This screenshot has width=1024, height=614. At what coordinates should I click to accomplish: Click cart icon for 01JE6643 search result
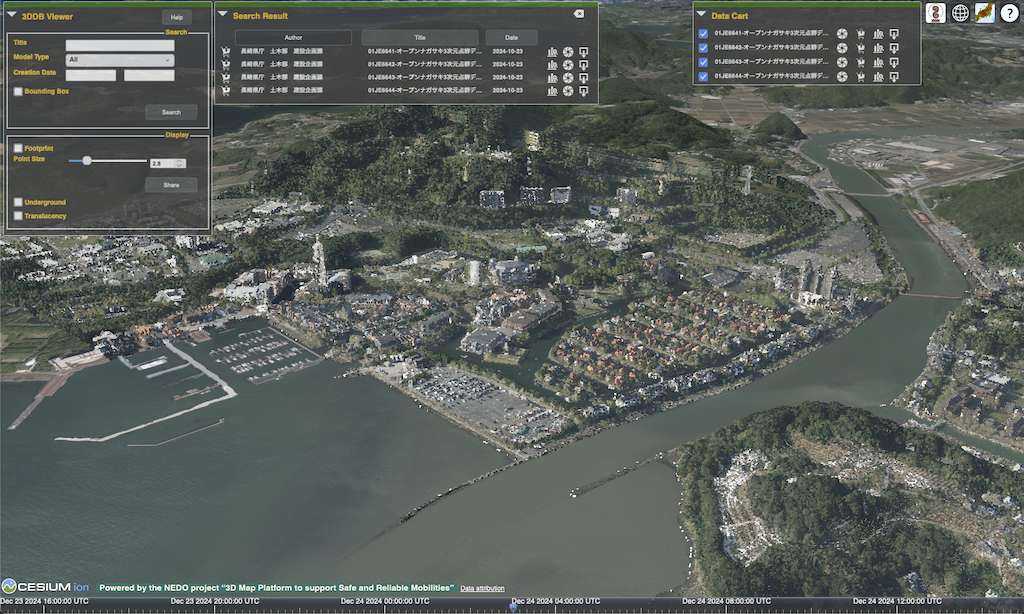tap(225, 78)
